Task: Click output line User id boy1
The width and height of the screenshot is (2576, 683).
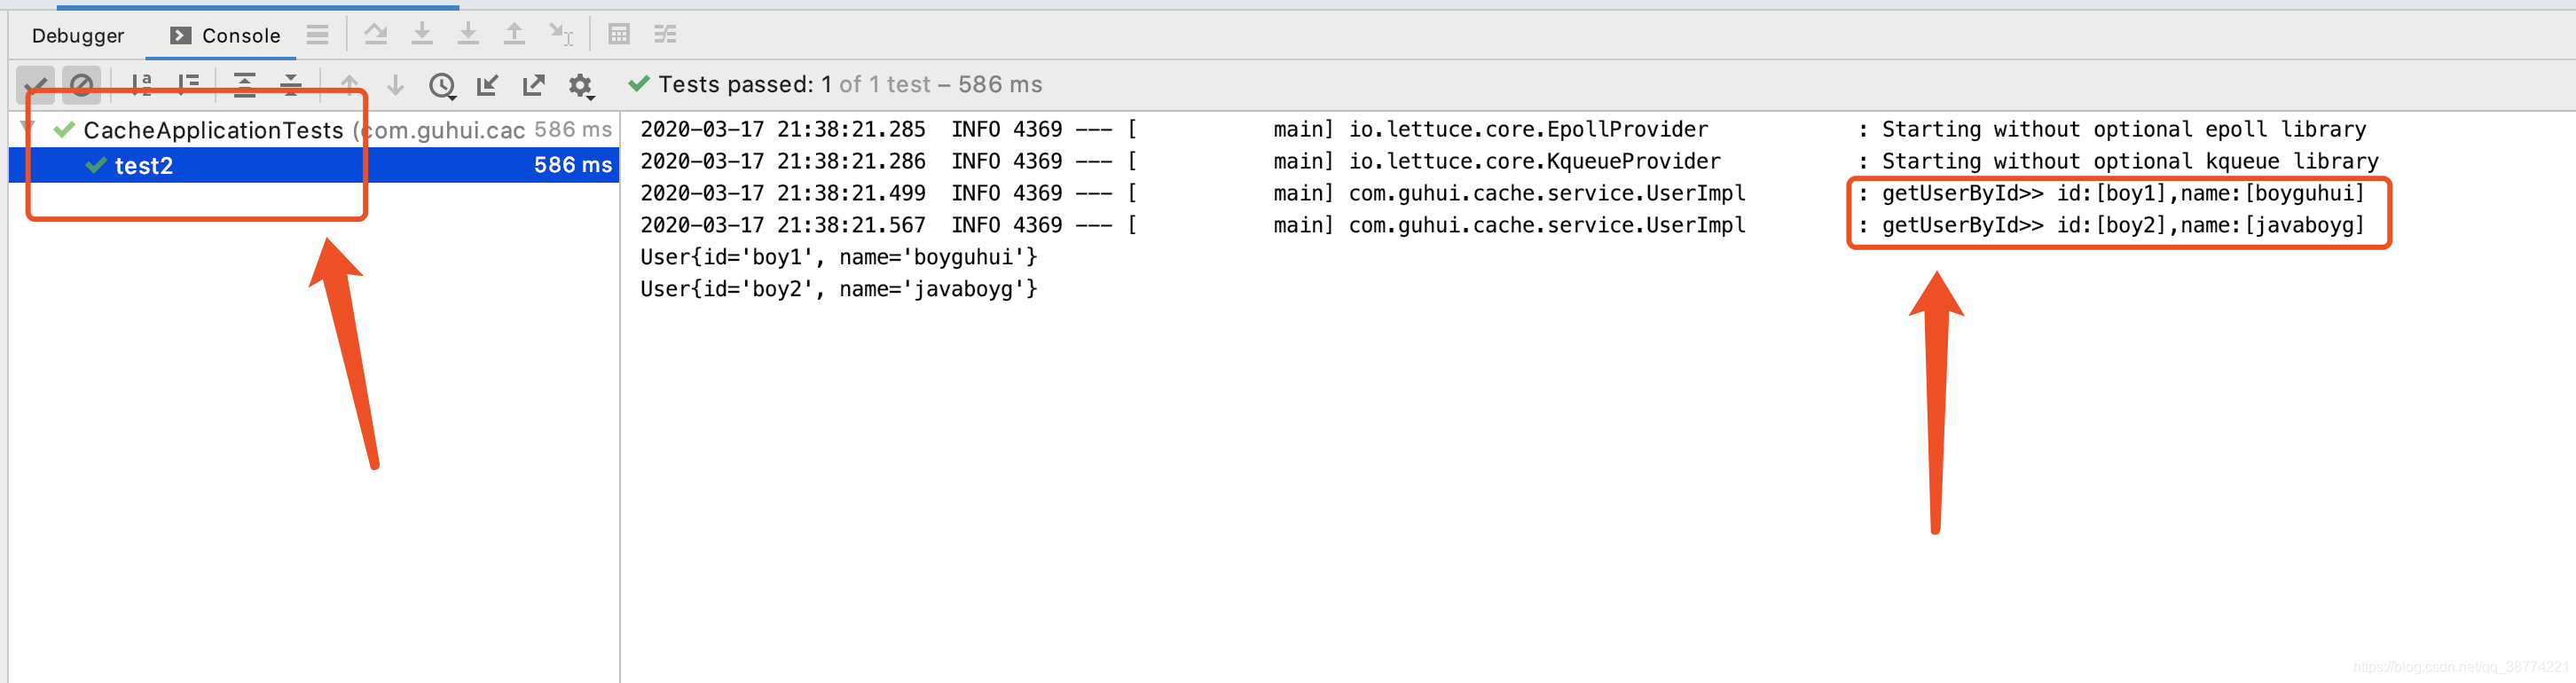Action: coord(839,257)
